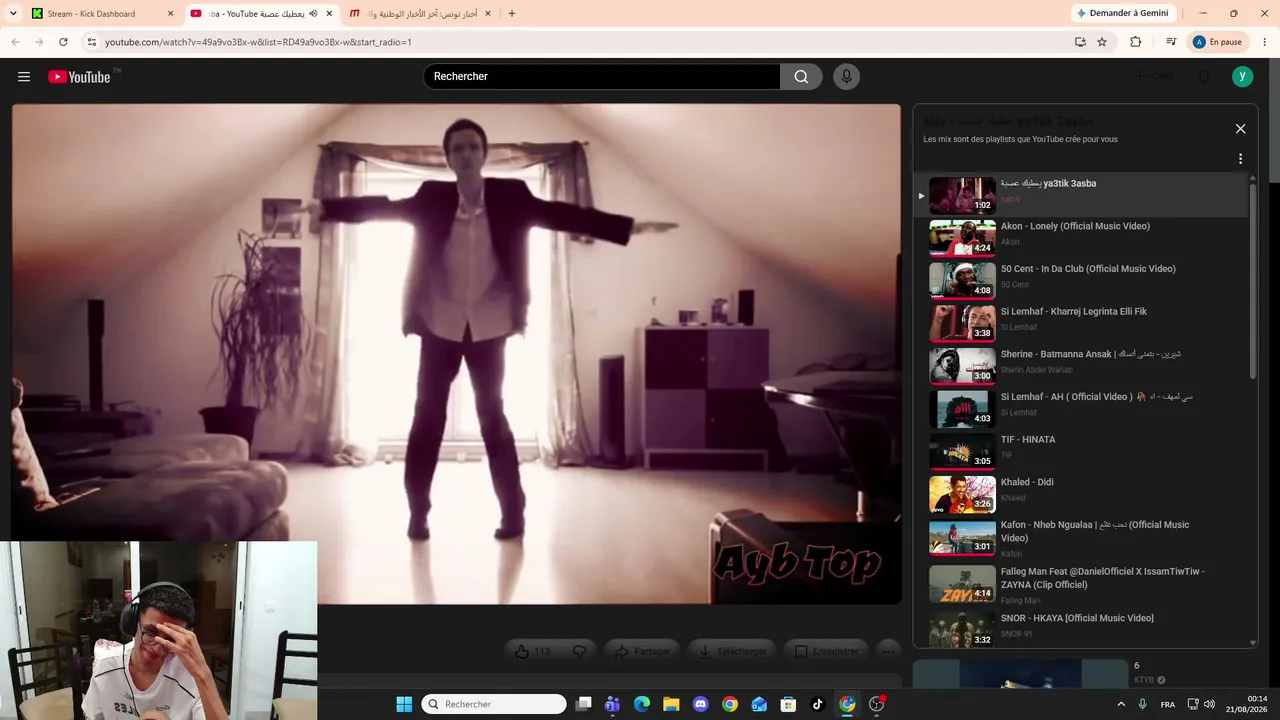Open Microsoft Store from taskbar
The width and height of the screenshot is (1280, 720).
(788, 704)
